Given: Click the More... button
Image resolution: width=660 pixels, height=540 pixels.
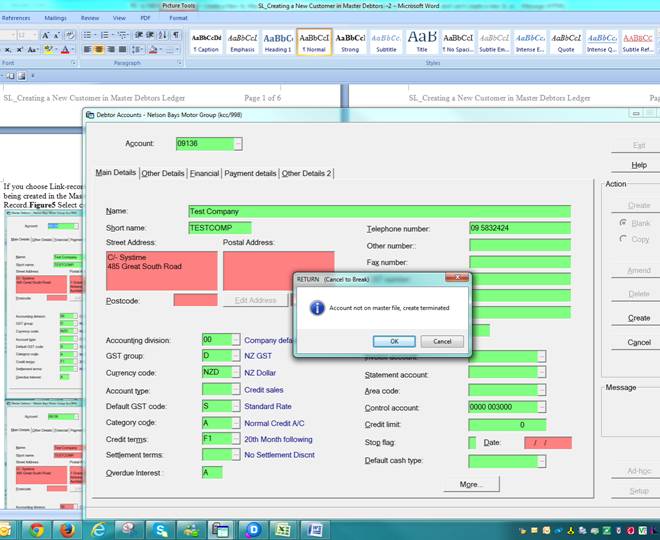Looking at the screenshot, I should 471,484.
